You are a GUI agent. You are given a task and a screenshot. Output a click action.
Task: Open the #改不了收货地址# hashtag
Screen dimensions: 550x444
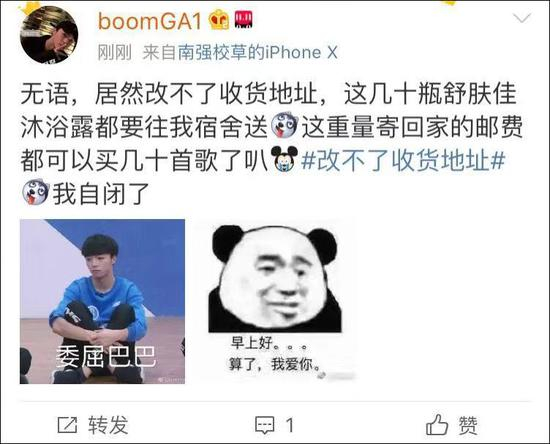[x=403, y=161]
